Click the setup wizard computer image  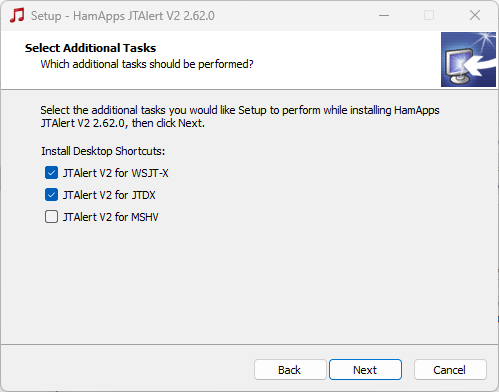[468, 59]
